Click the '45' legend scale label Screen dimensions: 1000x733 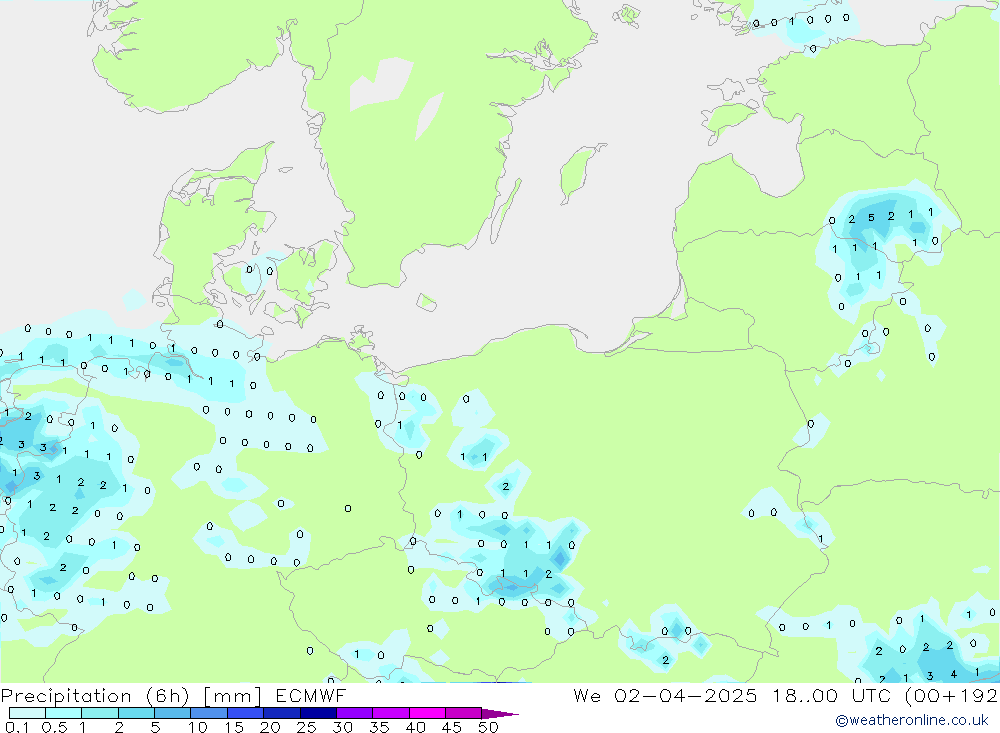tap(452, 727)
